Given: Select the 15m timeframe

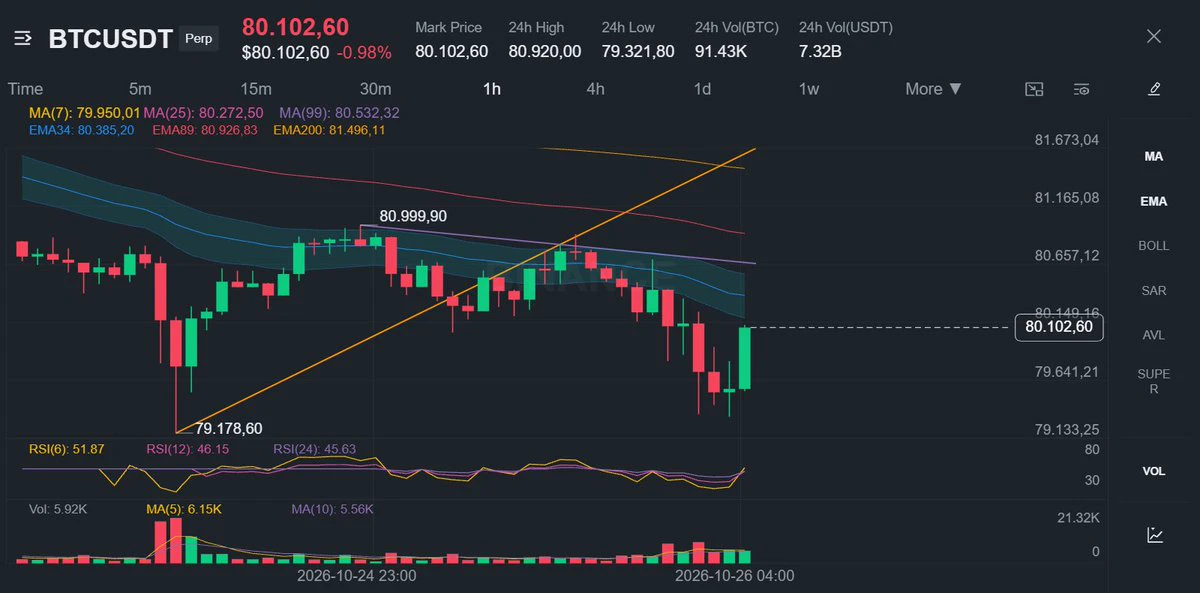Looking at the screenshot, I should pos(256,89).
